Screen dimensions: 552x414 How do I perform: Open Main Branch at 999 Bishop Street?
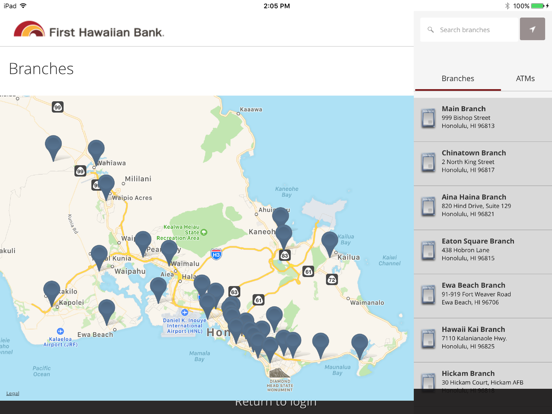(x=483, y=120)
